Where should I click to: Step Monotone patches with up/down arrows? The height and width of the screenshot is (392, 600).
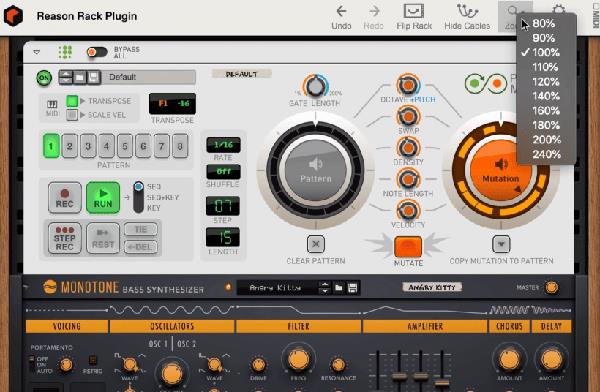coord(324,287)
